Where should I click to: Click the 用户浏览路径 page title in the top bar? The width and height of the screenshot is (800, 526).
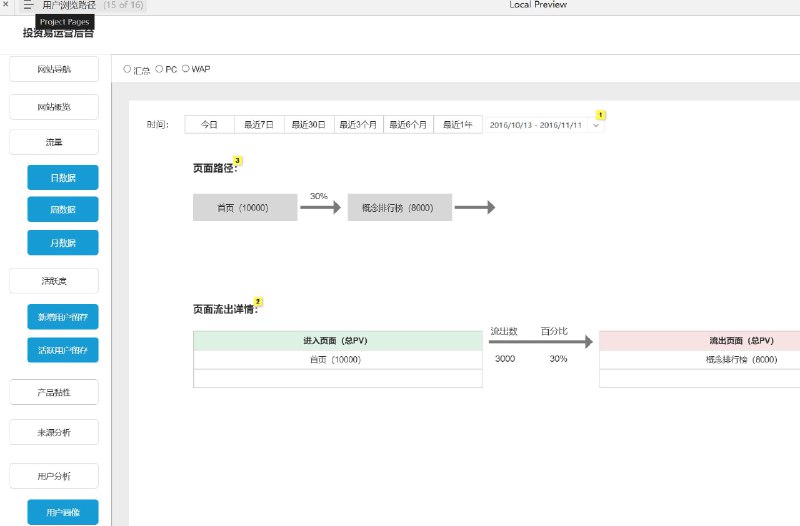pyautogui.click(x=69, y=5)
